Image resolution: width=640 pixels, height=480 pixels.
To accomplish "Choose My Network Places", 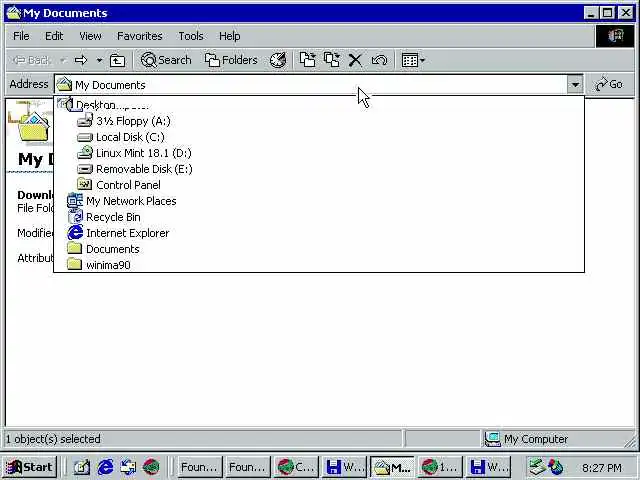I will [x=319, y=201].
